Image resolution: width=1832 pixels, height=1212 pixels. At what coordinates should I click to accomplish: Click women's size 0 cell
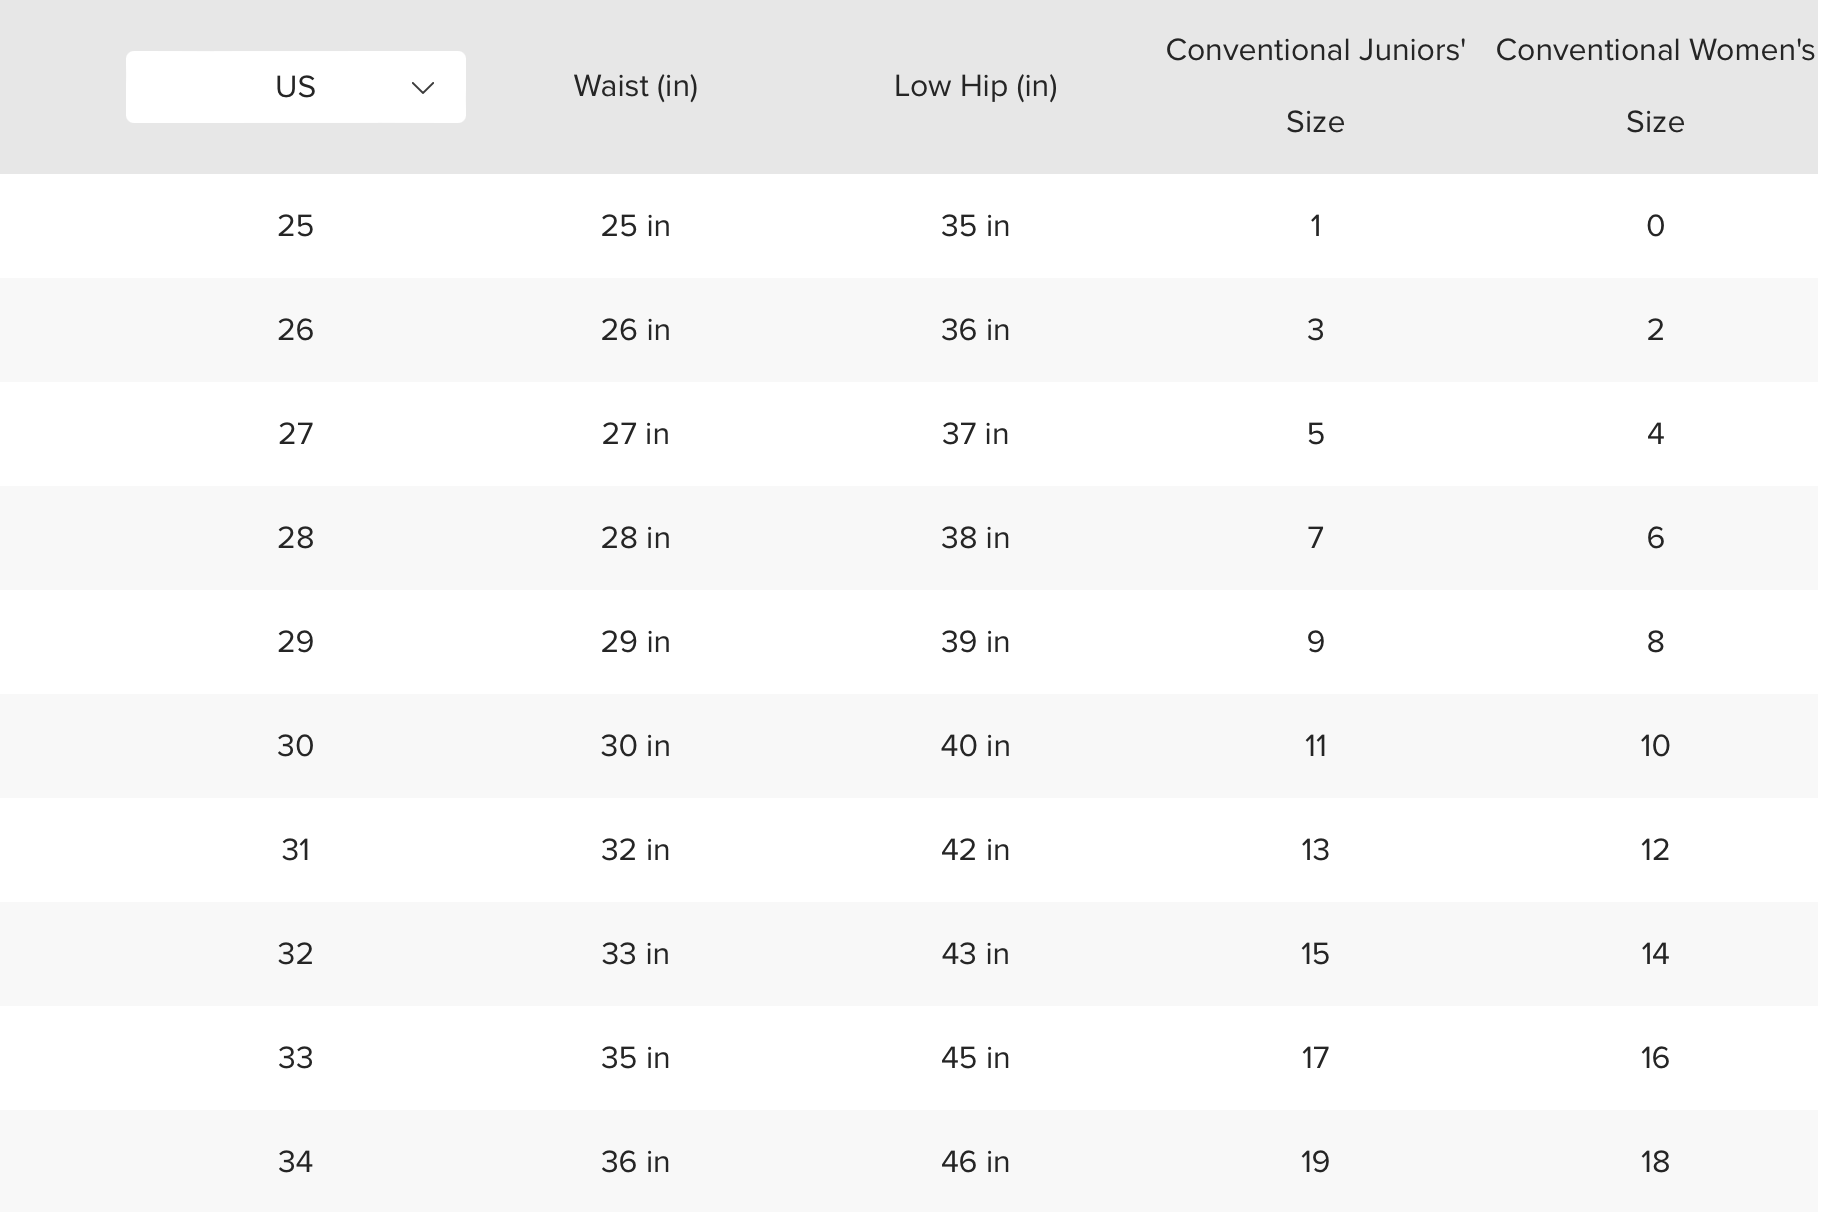(1655, 226)
